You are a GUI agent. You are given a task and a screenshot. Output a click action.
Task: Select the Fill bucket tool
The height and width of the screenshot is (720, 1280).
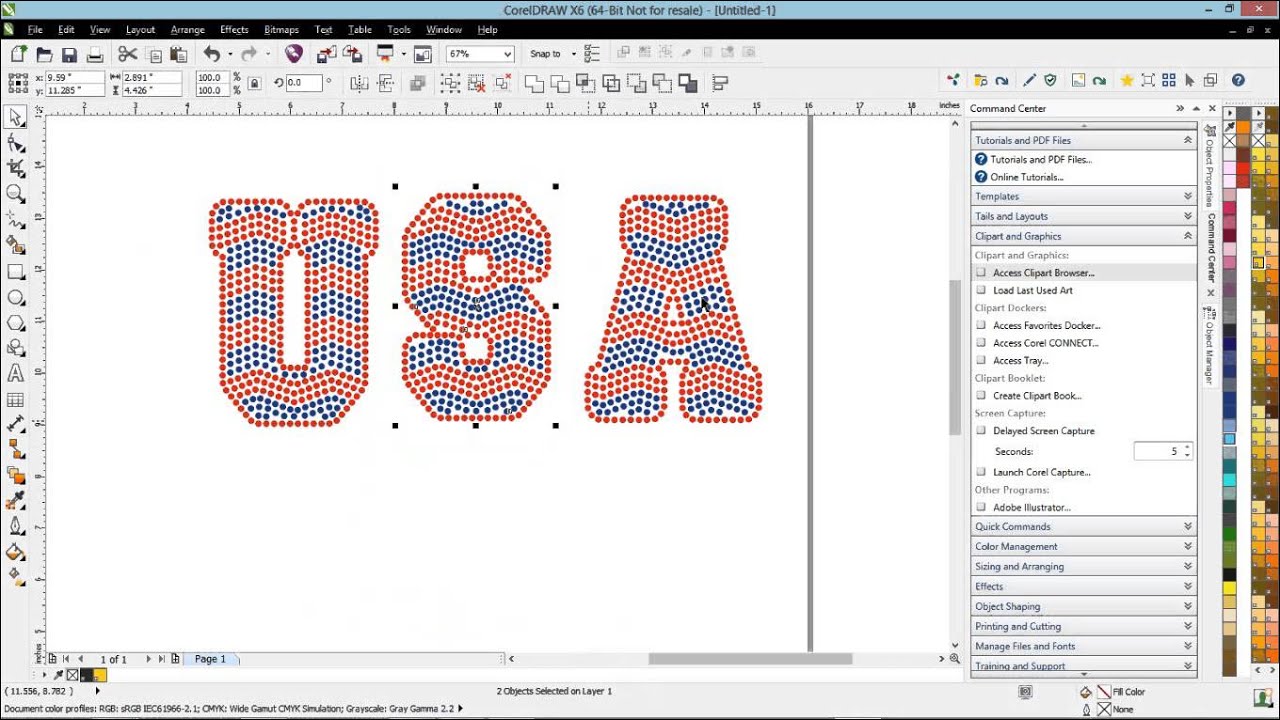click(x=15, y=551)
